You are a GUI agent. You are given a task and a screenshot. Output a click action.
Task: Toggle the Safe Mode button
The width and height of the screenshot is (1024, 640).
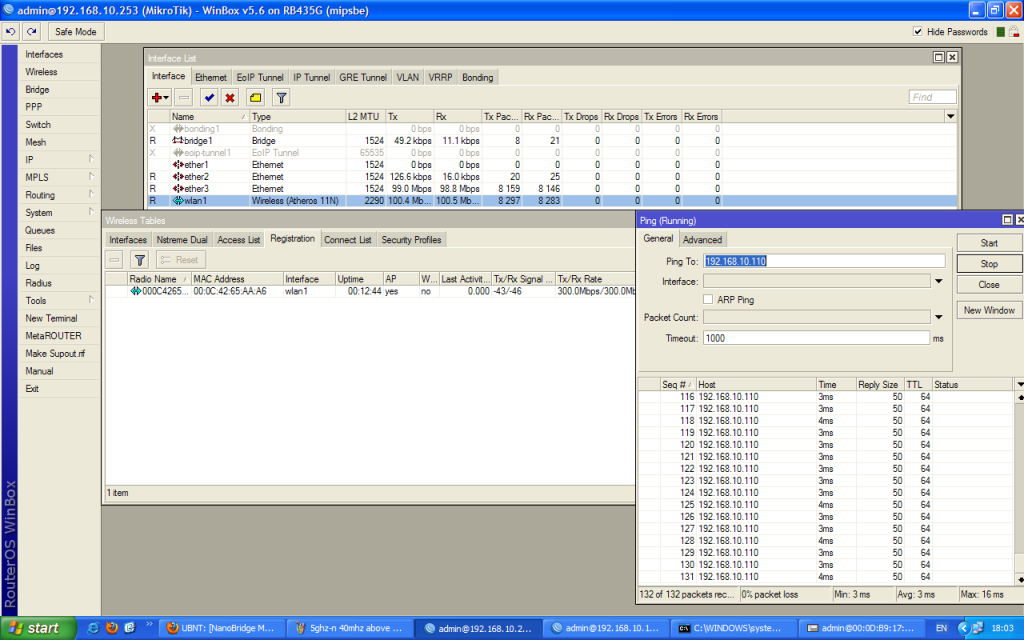pos(75,32)
